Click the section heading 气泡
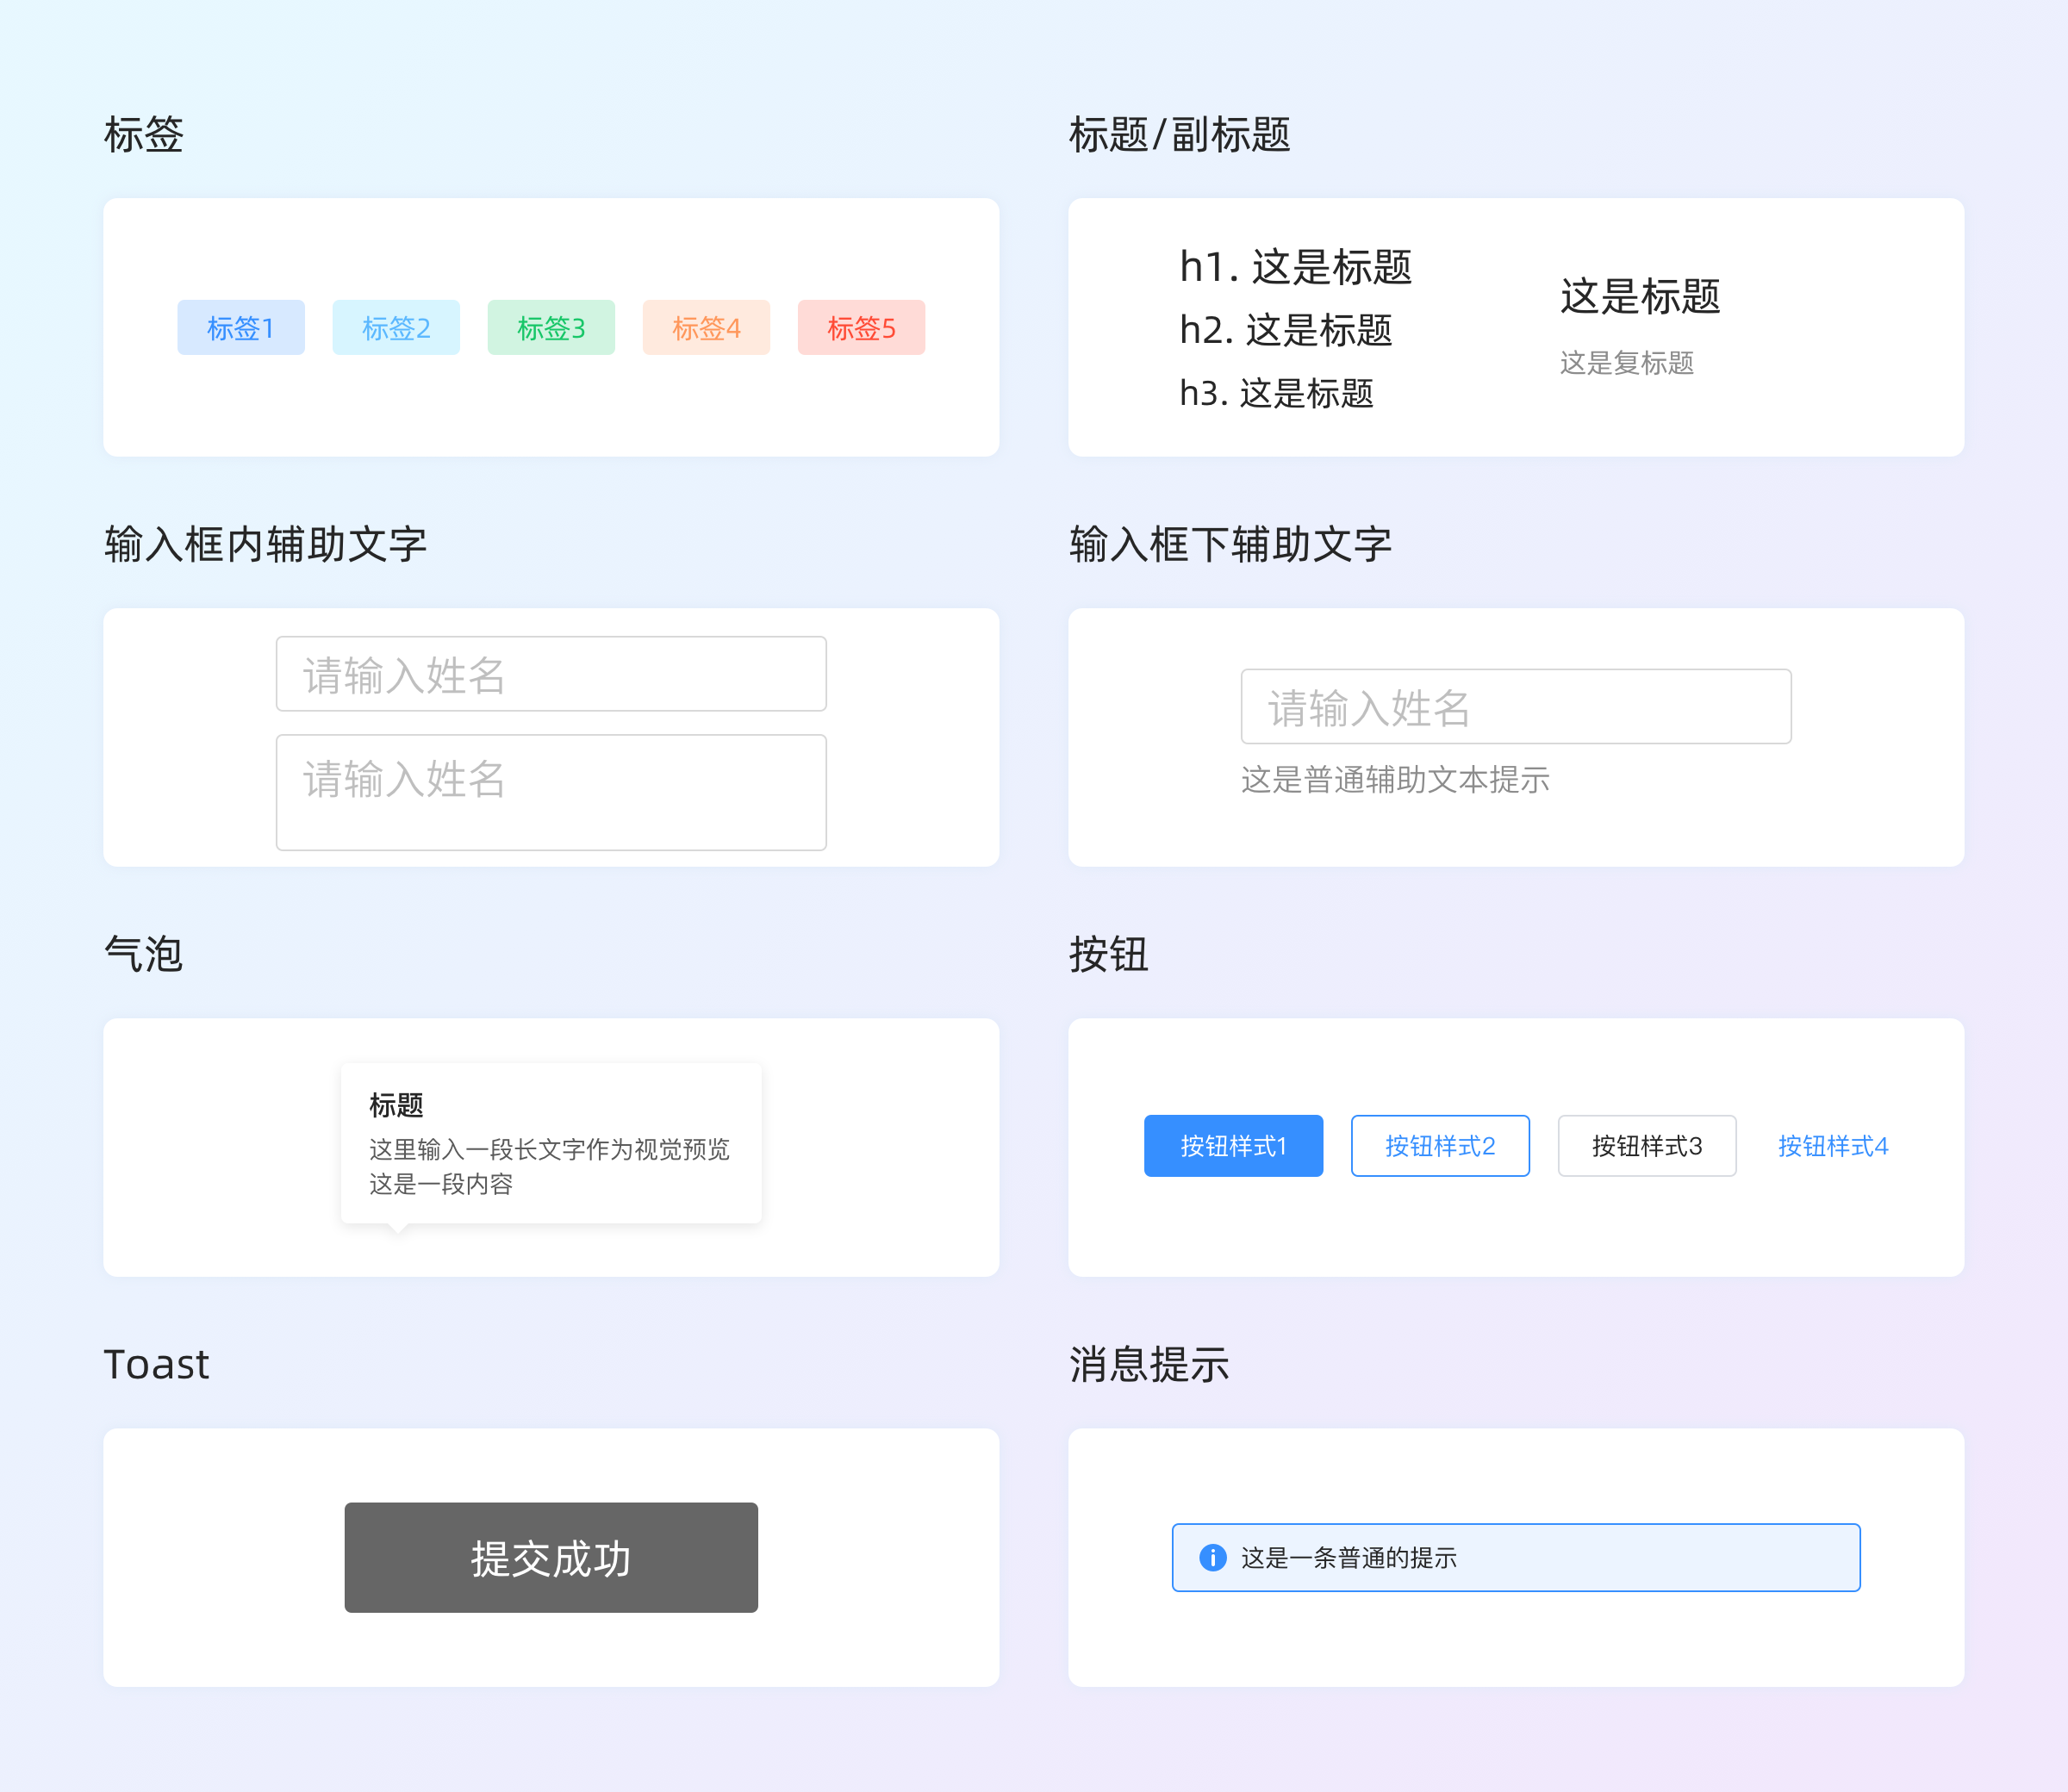 pos(144,954)
